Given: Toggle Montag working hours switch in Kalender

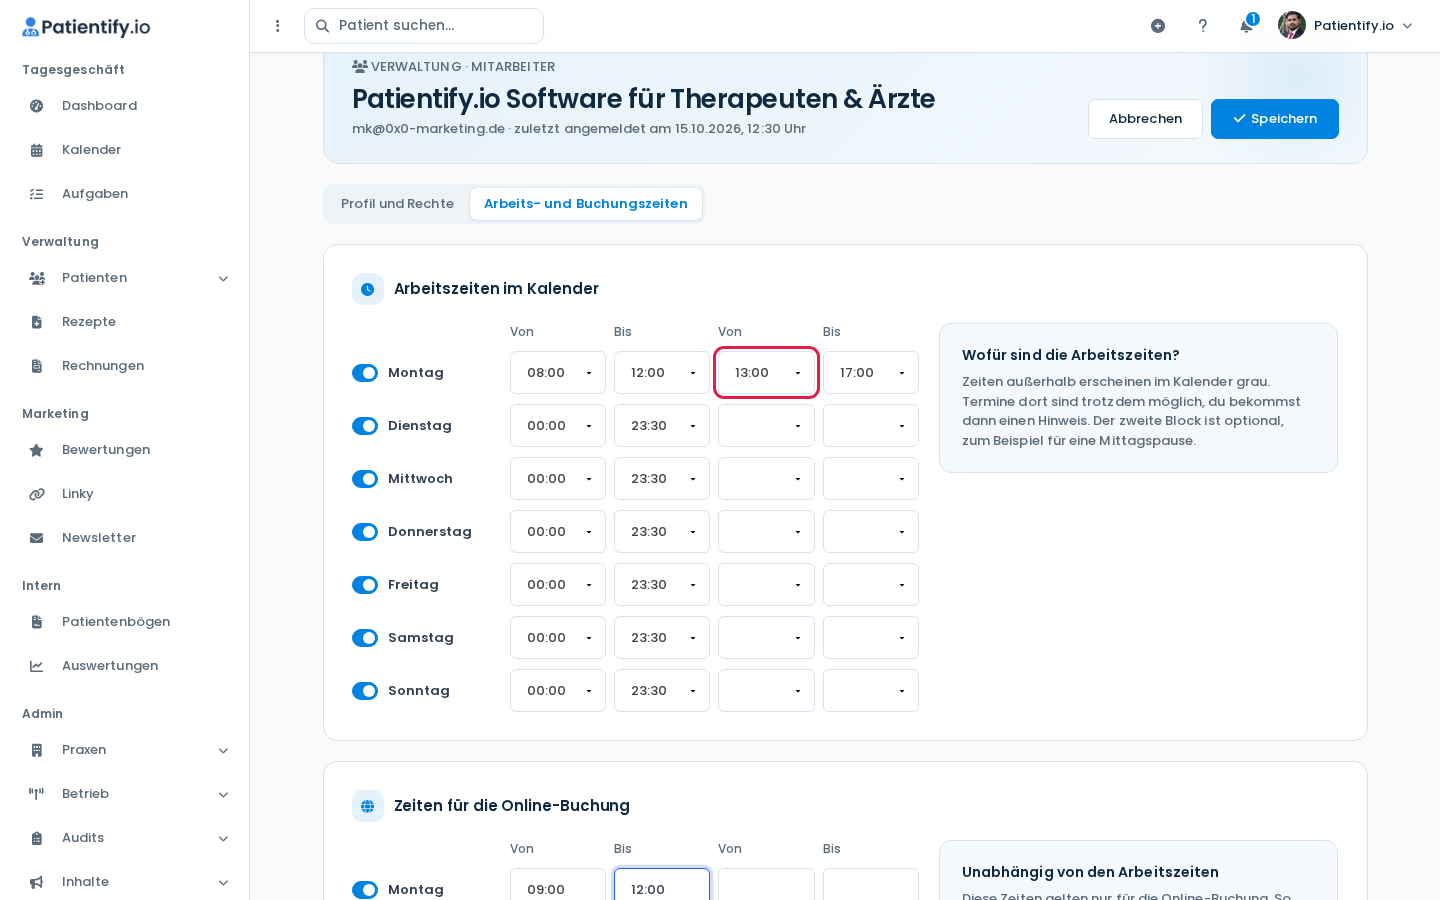Looking at the screenshot, I should click(365, 373).
